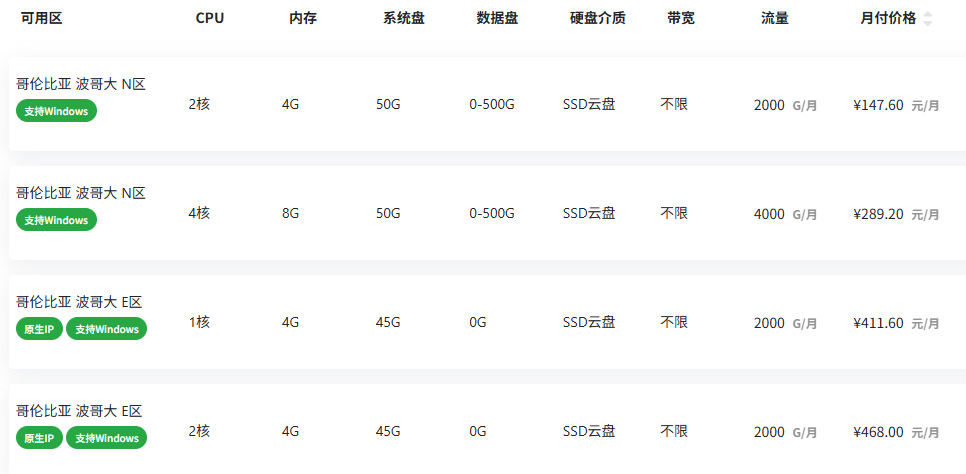The width and height of the screenshot is (966, 474).
Task: Click 支持Windows badge in the ¥468.00 row
Action: tap(106, 438)
